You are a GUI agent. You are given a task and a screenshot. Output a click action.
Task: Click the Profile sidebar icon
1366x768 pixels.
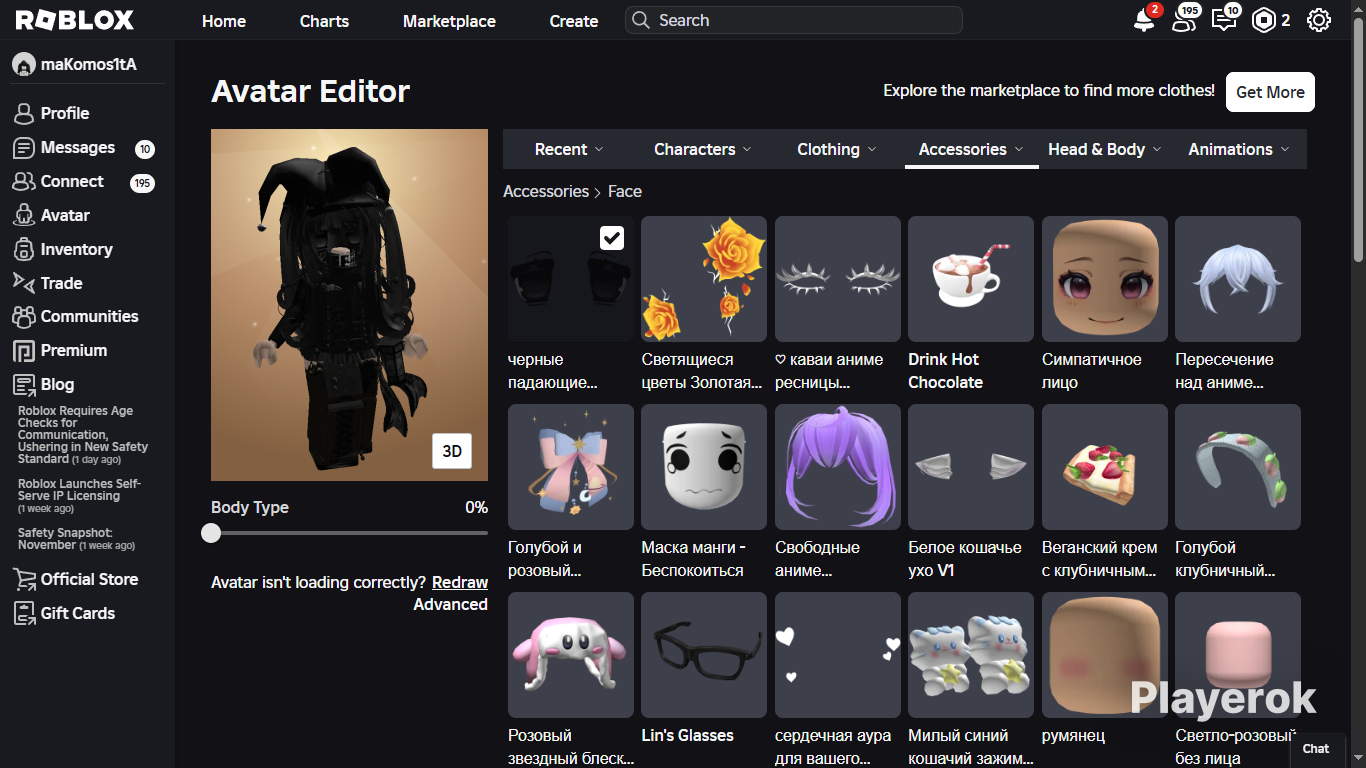24,113
